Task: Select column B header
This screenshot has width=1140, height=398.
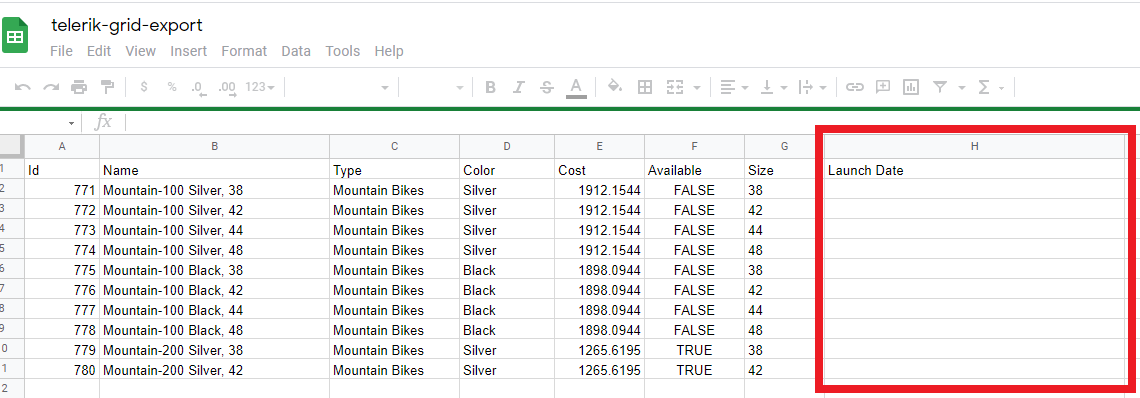Action: click(214, 146)
